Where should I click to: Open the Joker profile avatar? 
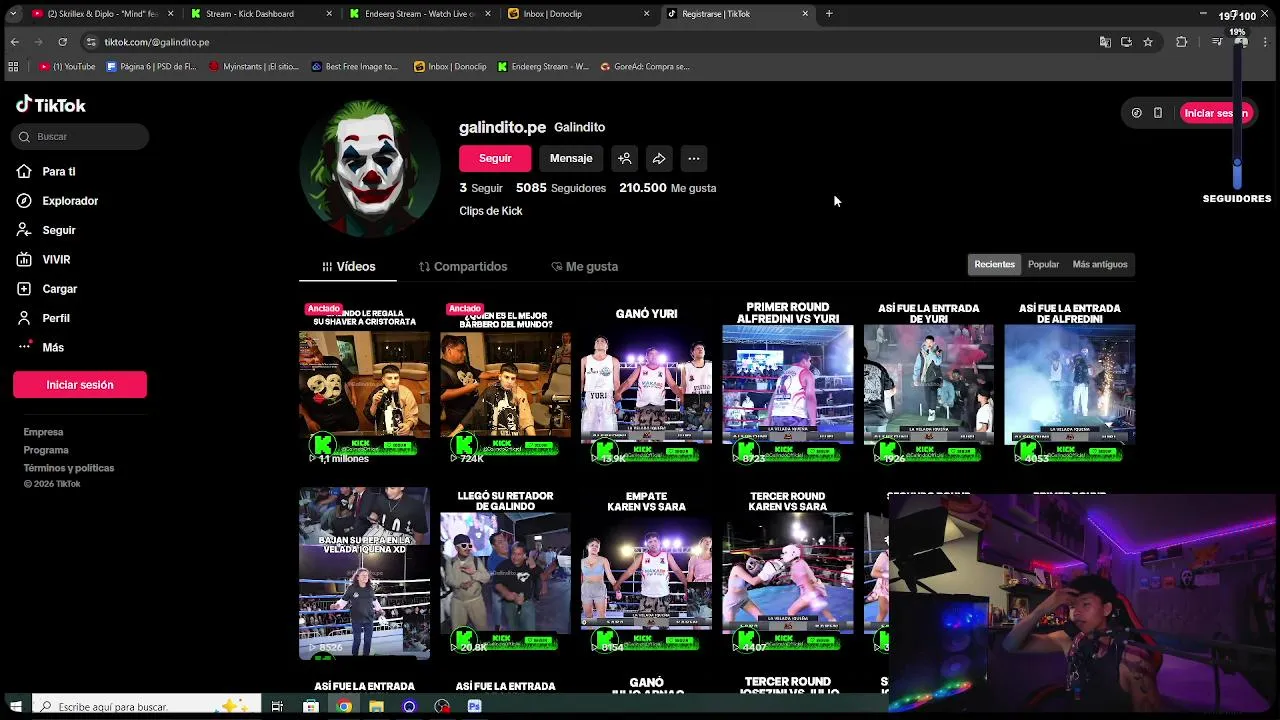(370, 167)
